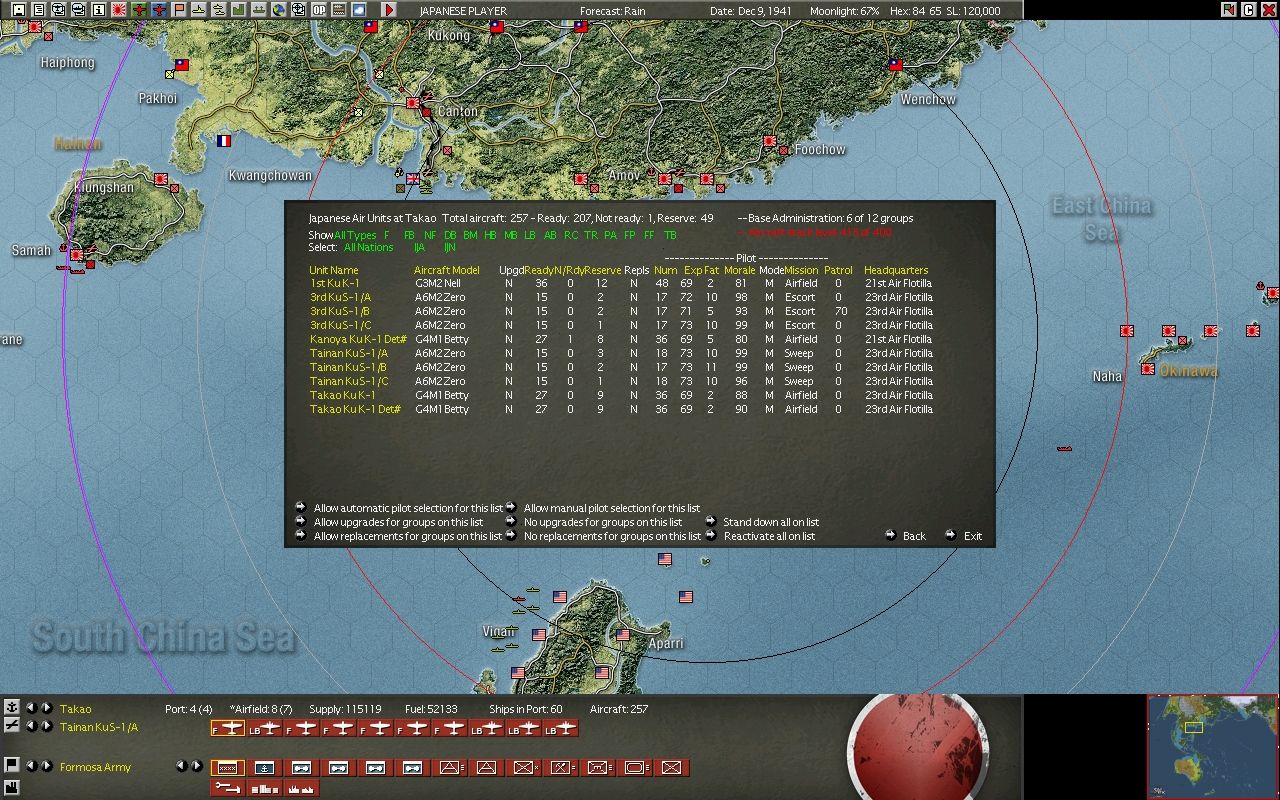Choose No upgrades for groups on list
Screen dimensions: 1280x800
point(603,522)
